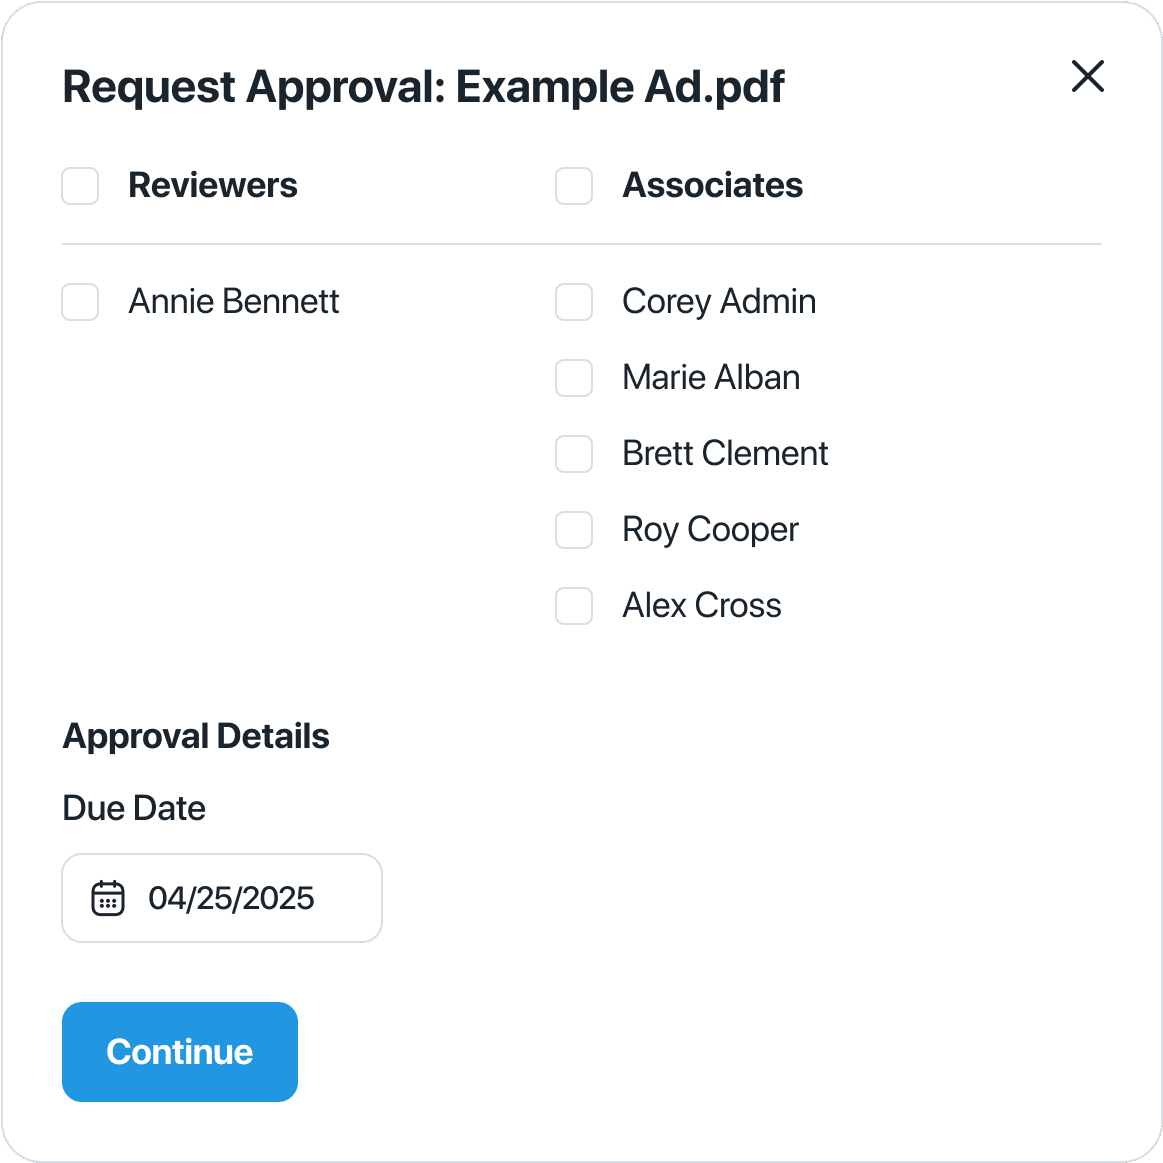Select Marie Alban's checkbox

574,378
